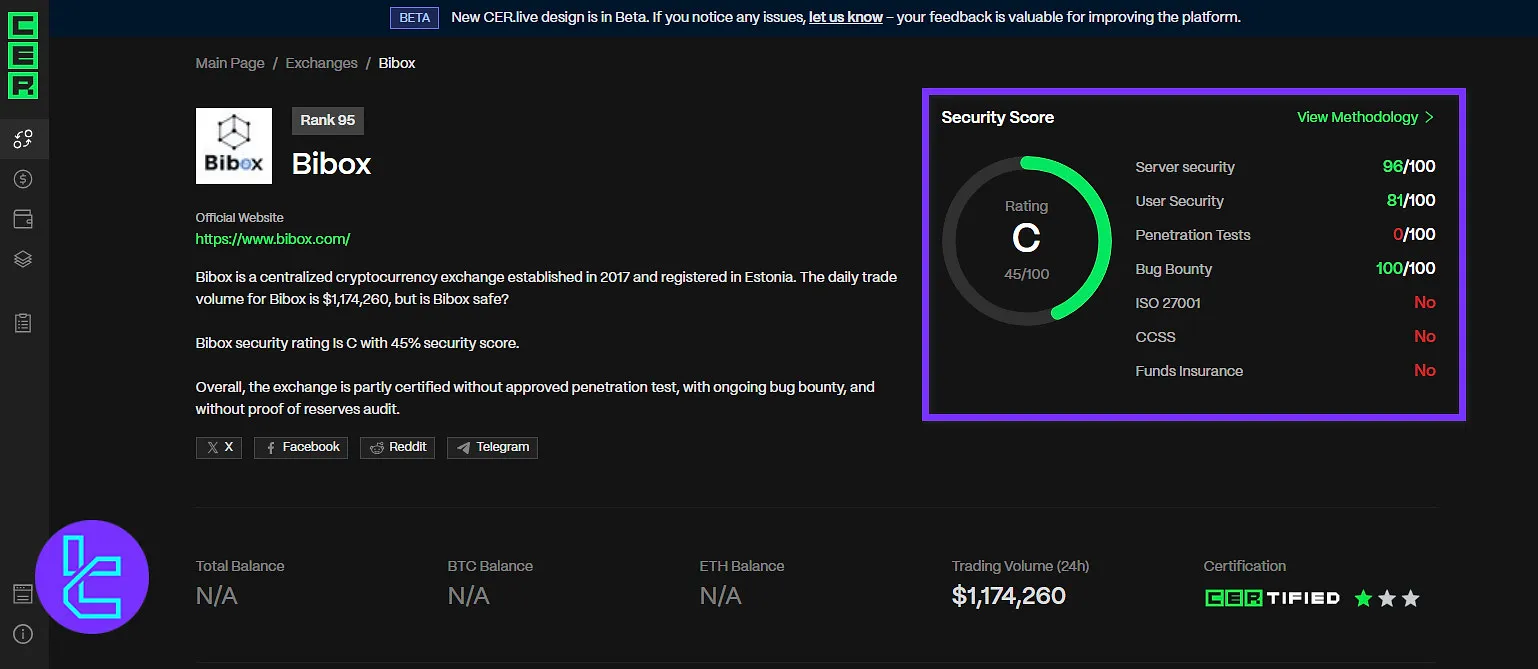Click the 45/100 score under the rating
Screen dimensions: 1538x669
pos(1027,273)
